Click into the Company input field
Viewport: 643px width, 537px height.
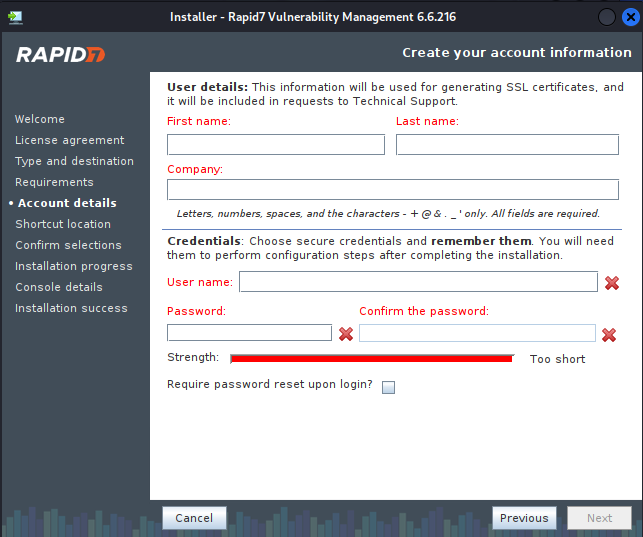tap(392, 189)
